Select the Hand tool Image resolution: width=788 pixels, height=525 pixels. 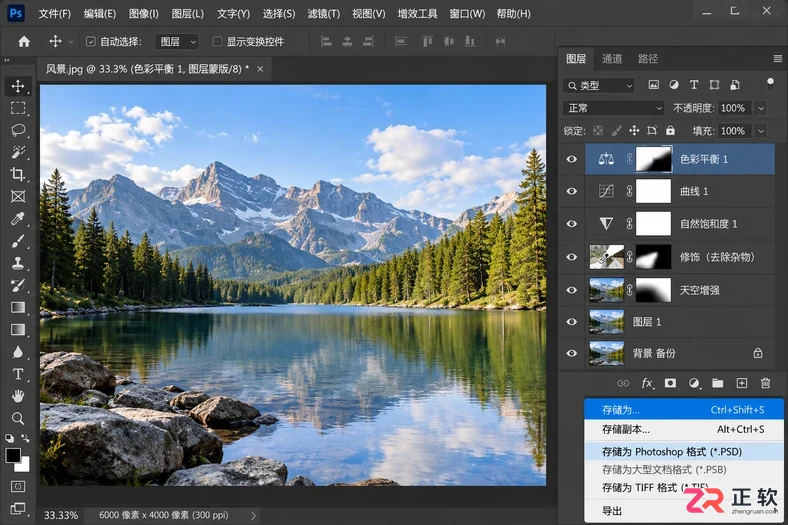(18, 396)
